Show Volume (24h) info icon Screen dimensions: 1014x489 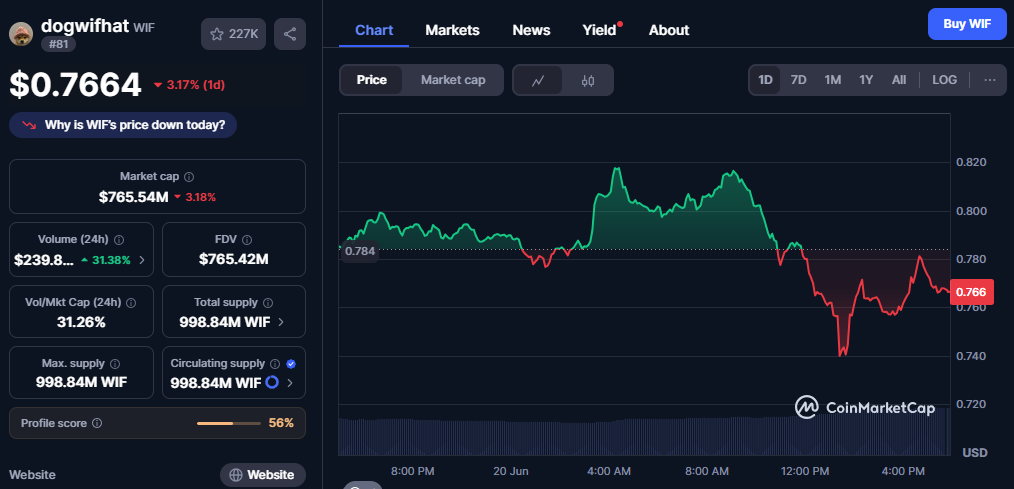[119, 240]
